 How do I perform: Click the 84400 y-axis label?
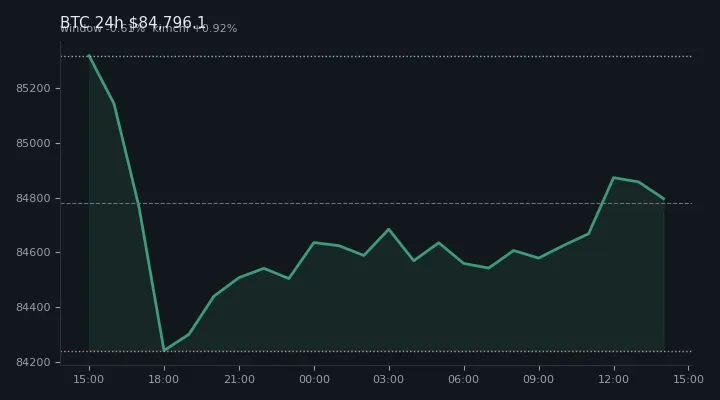tap(33, 307)
